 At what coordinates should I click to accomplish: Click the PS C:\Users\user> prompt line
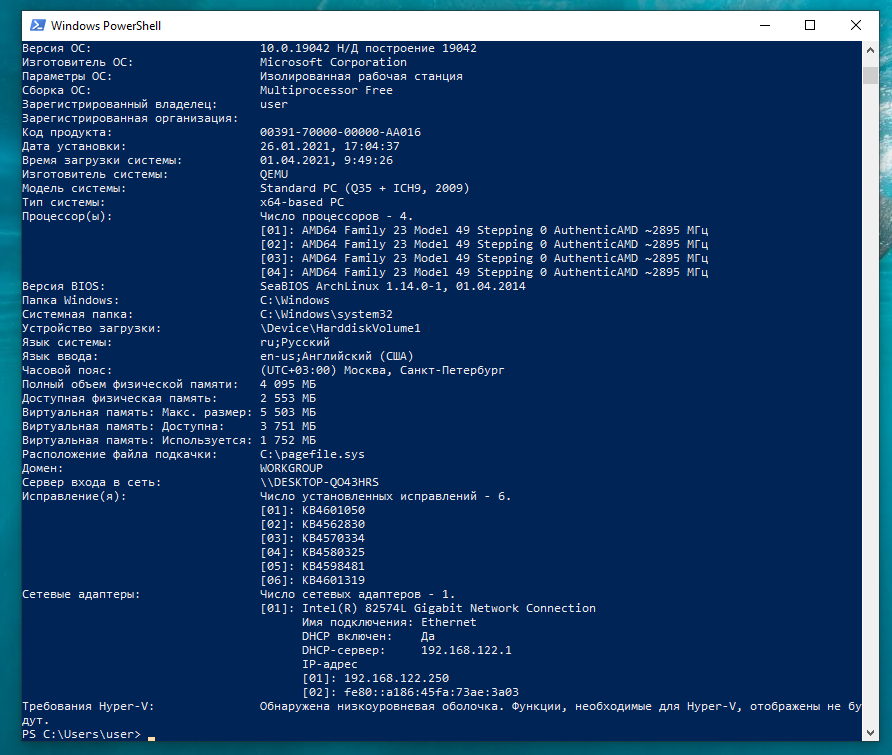81,734
